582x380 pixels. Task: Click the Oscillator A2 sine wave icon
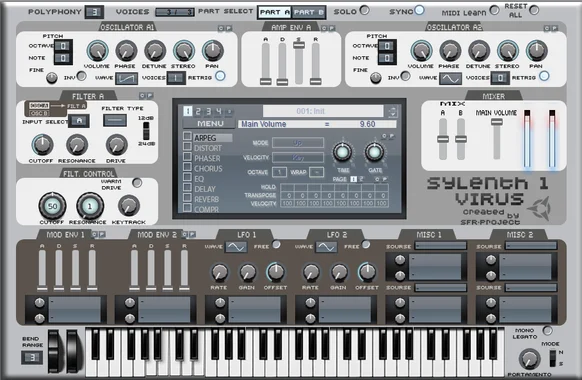(450, 78)
